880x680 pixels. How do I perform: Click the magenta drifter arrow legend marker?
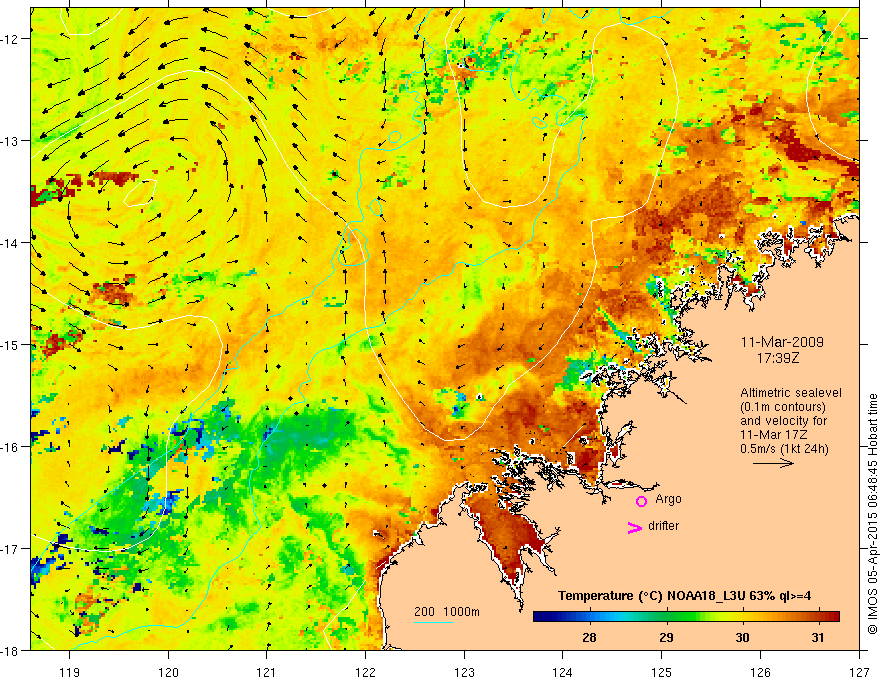(635, 527)
